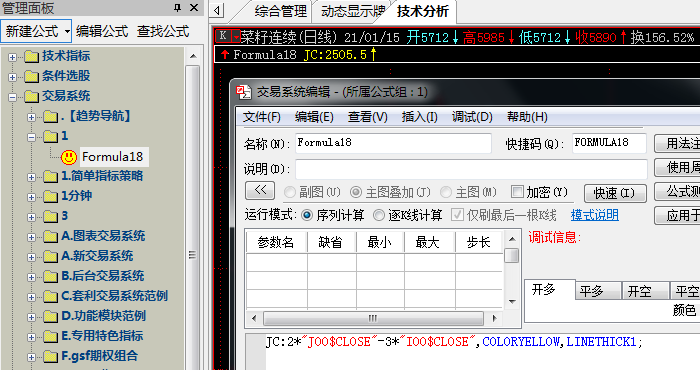Collapse the 交易系统 tree node
700x370 pixels.
[12, 97]
